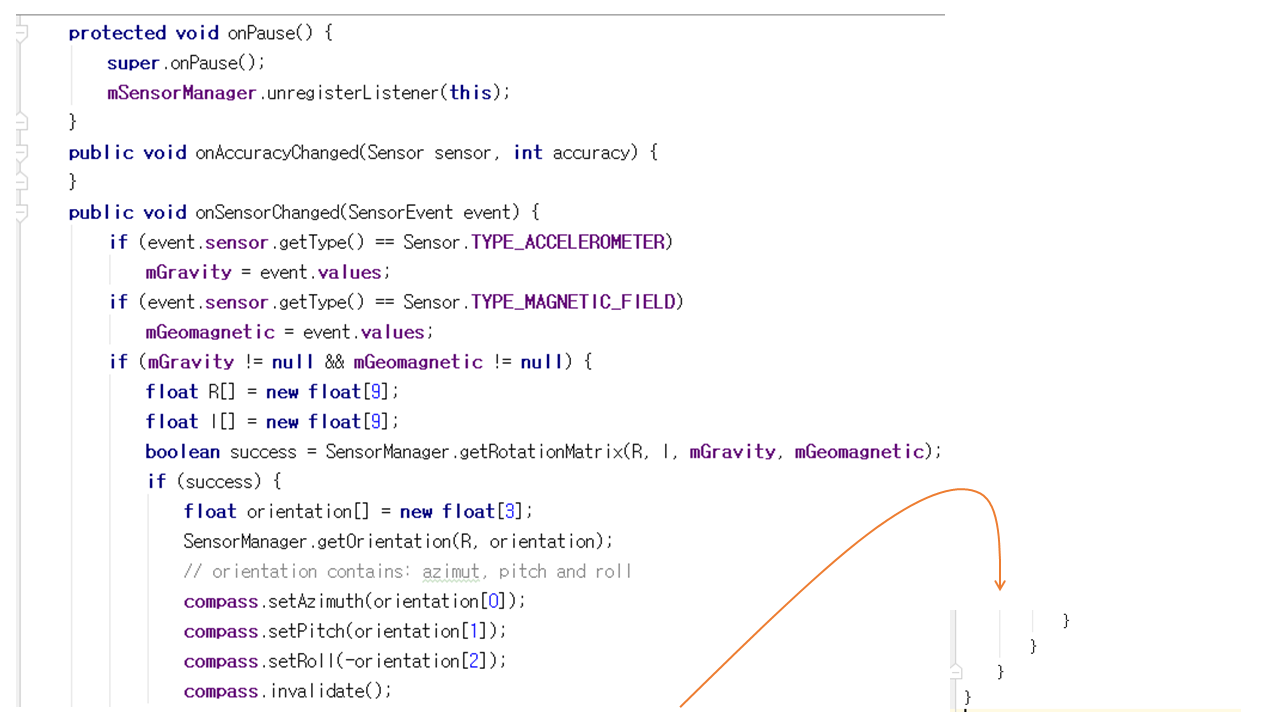Click fold end marker in right code snippet

957,671
